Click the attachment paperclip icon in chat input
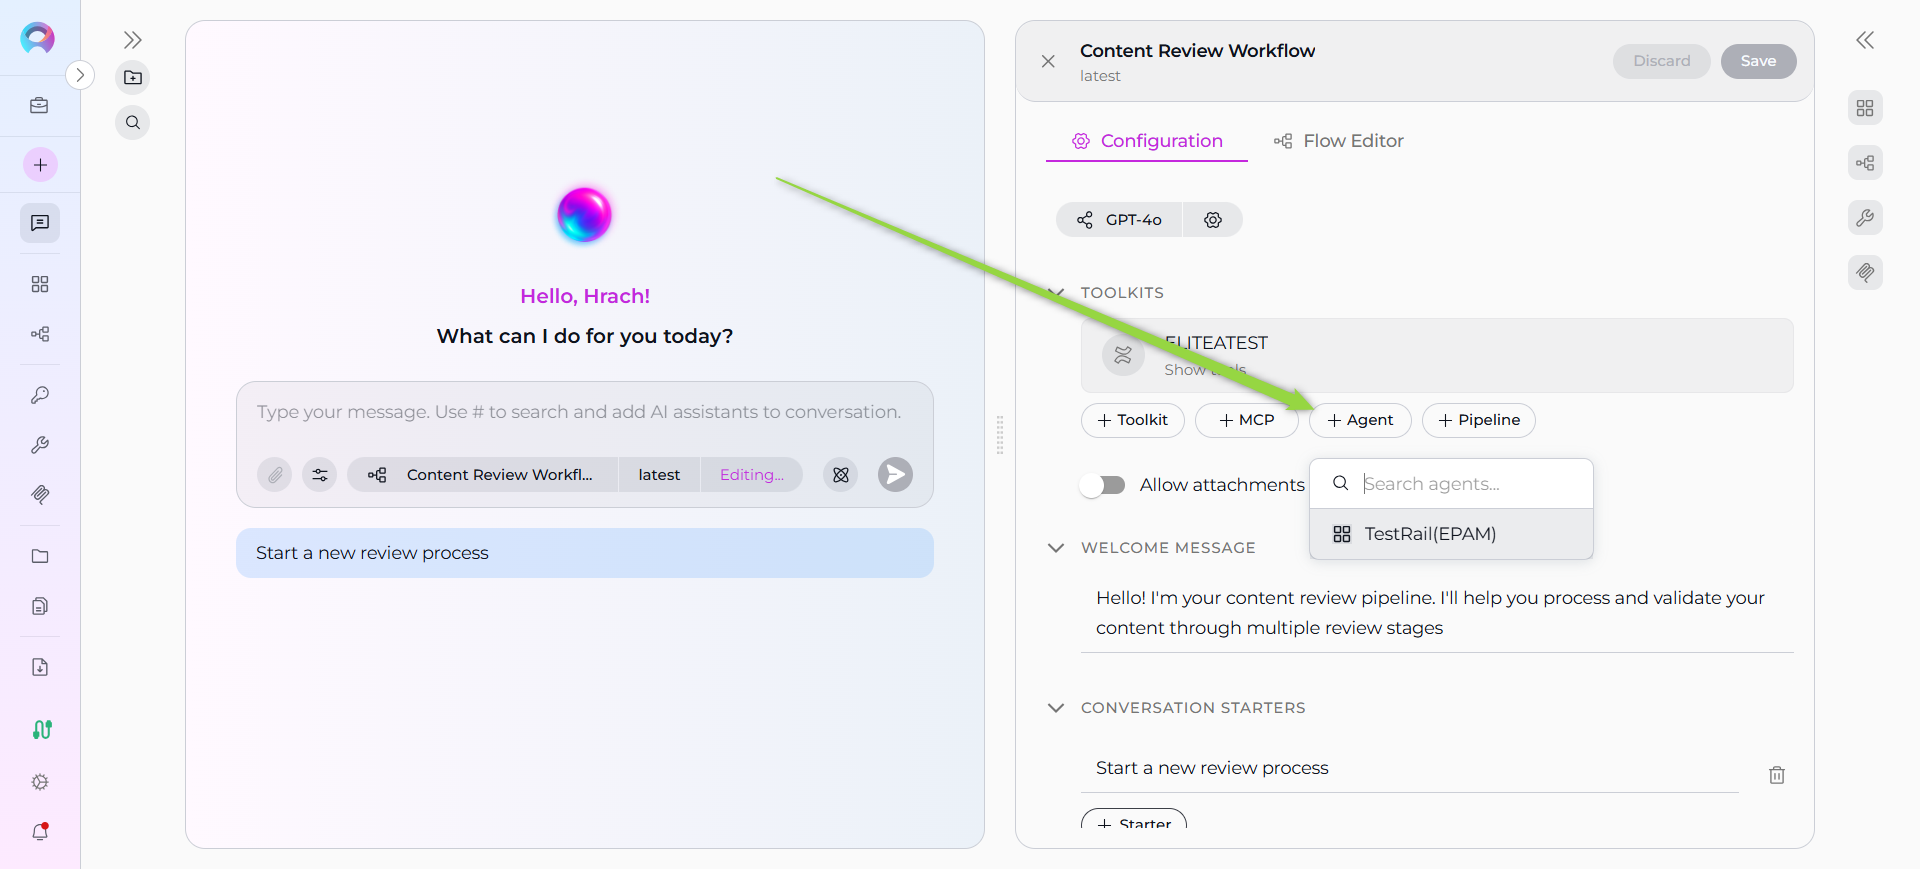Screen dimensions: 1920x869 275,475
